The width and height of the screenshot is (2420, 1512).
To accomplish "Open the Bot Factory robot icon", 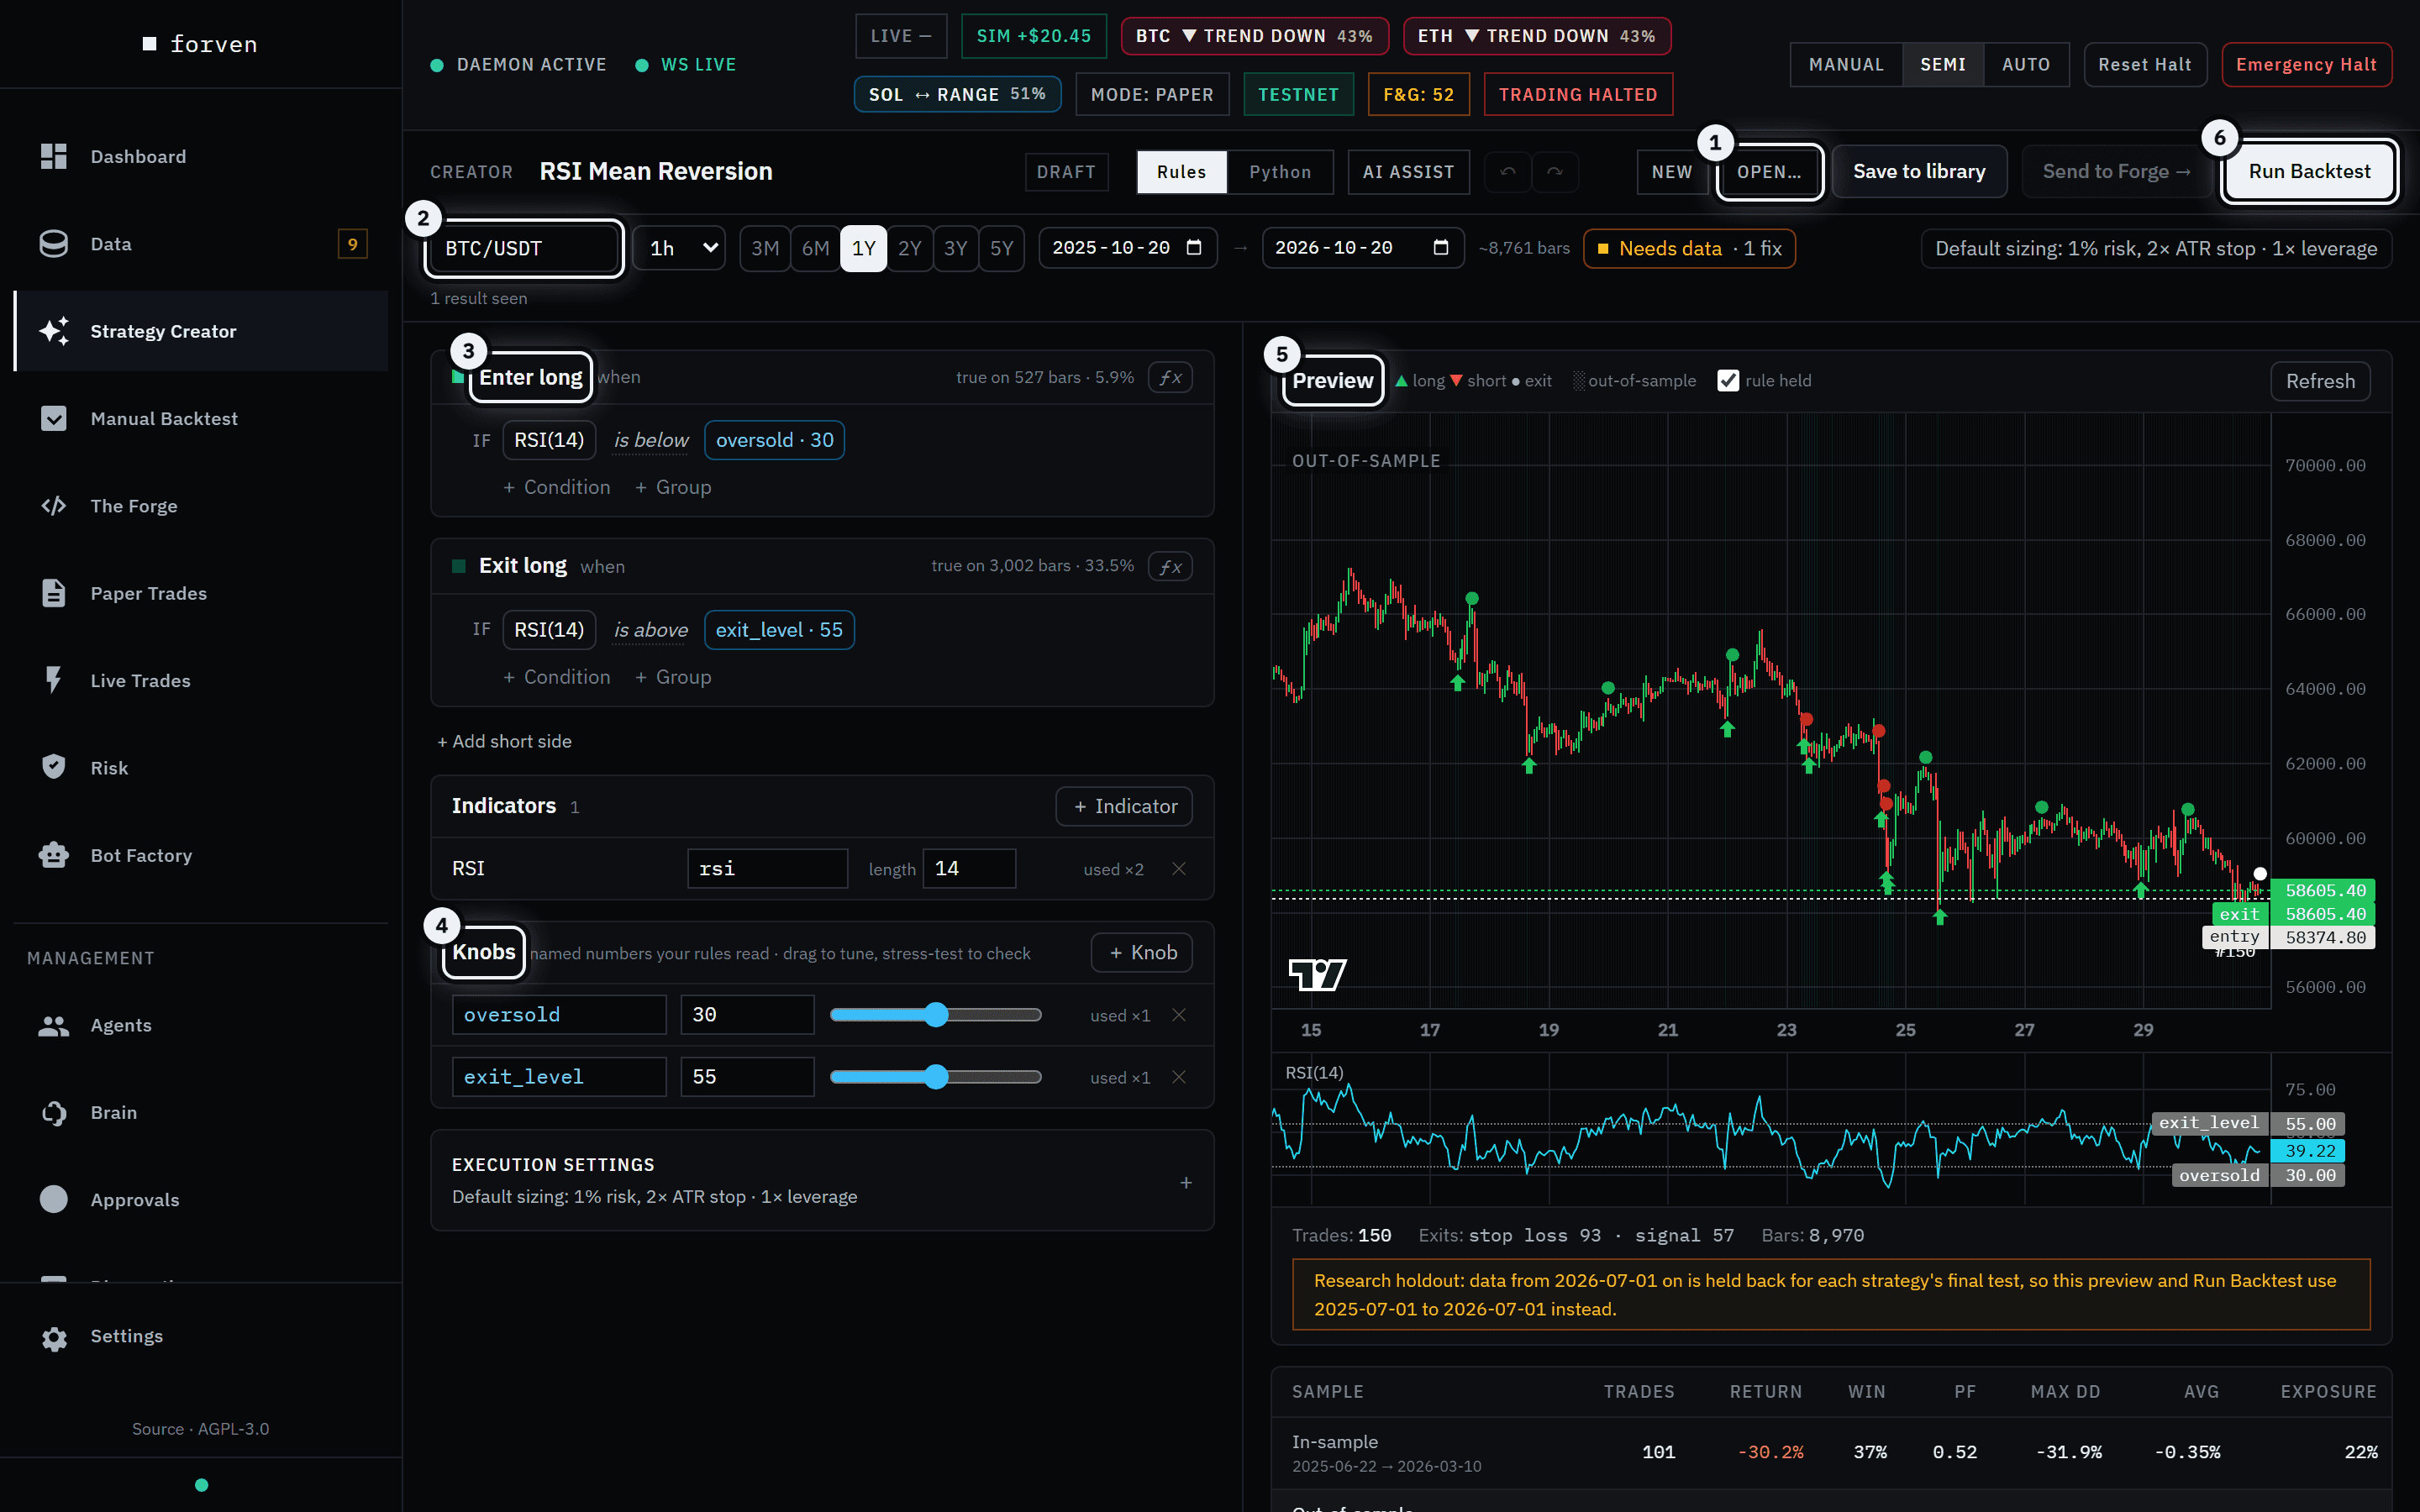I will coord(53,855).
